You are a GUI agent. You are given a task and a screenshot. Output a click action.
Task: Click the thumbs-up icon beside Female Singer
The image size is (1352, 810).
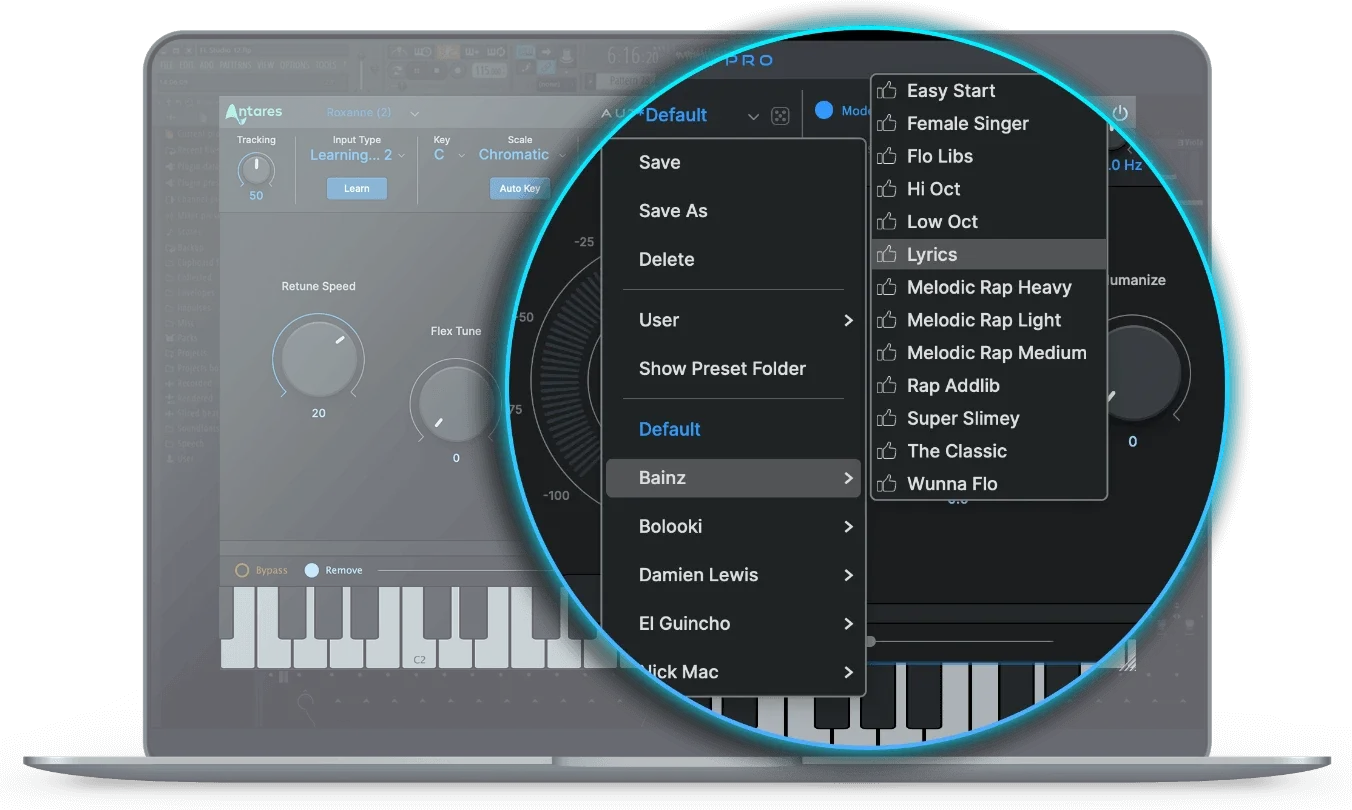887,123
